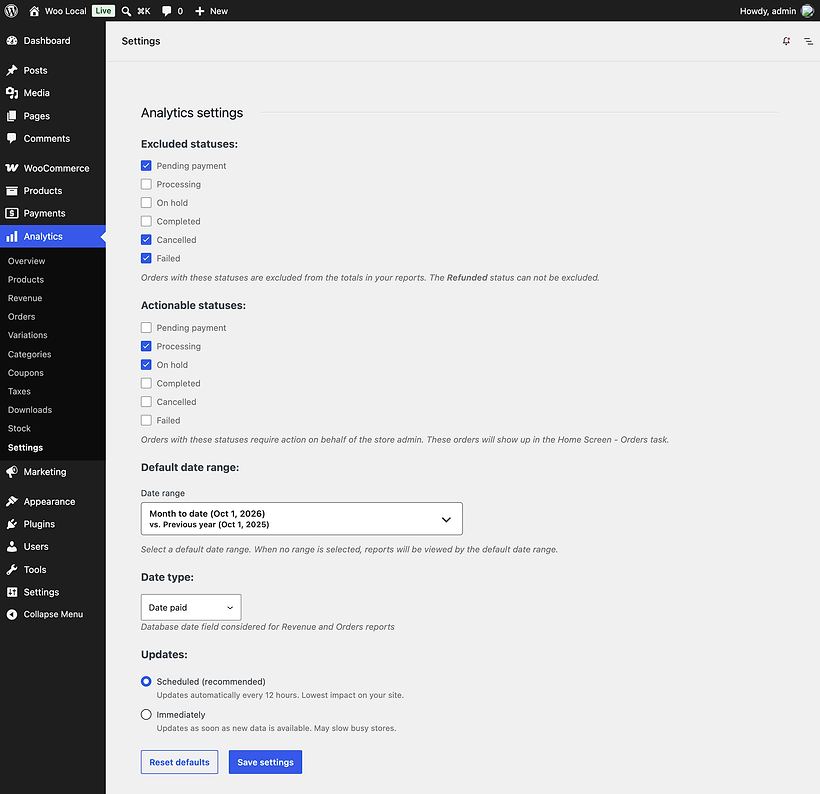Click the Media library icon
Viewport: 820px width, 794px height.
12,93
